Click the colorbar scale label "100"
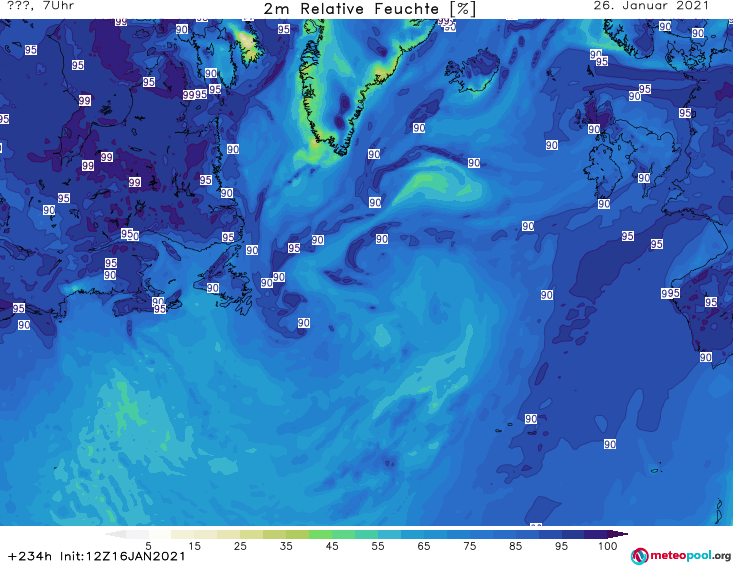The image size is (733, 566). tap(607, 546)
